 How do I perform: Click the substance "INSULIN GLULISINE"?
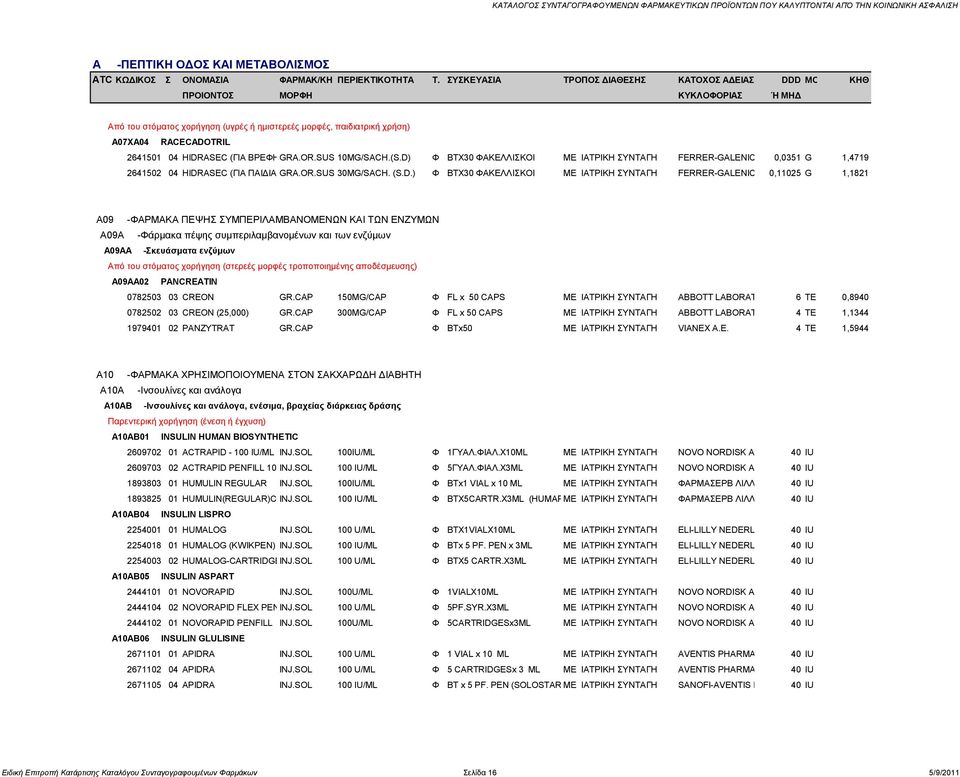[203, 638]
